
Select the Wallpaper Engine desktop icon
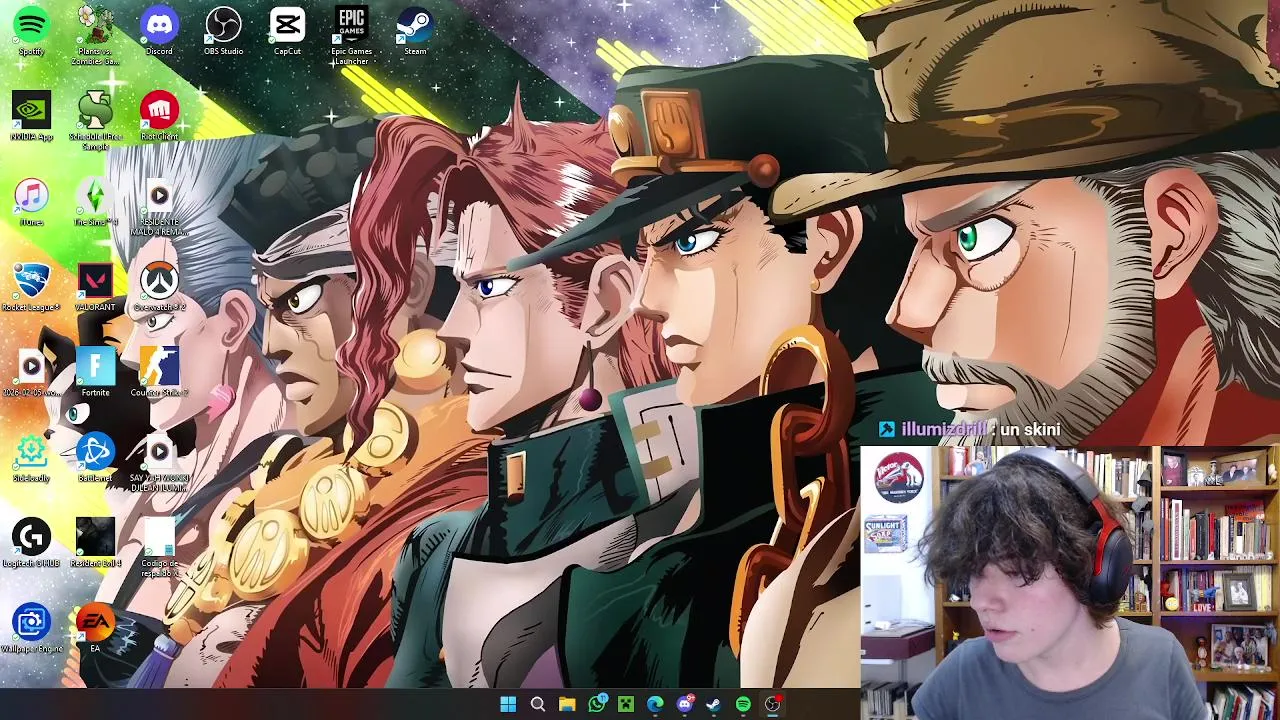click(x=31, y=630)
